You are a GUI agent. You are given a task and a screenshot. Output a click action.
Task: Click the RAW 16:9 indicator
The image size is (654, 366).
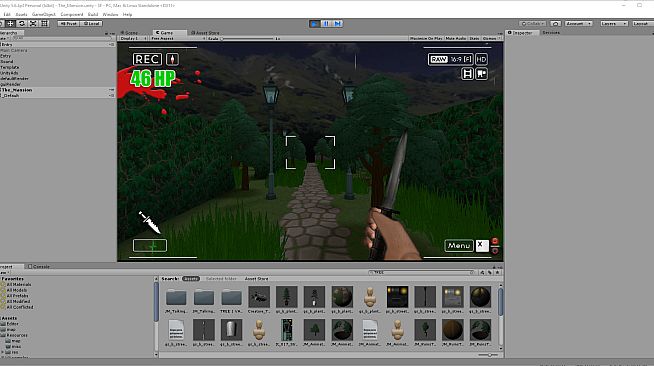click(x=450, y=59)
